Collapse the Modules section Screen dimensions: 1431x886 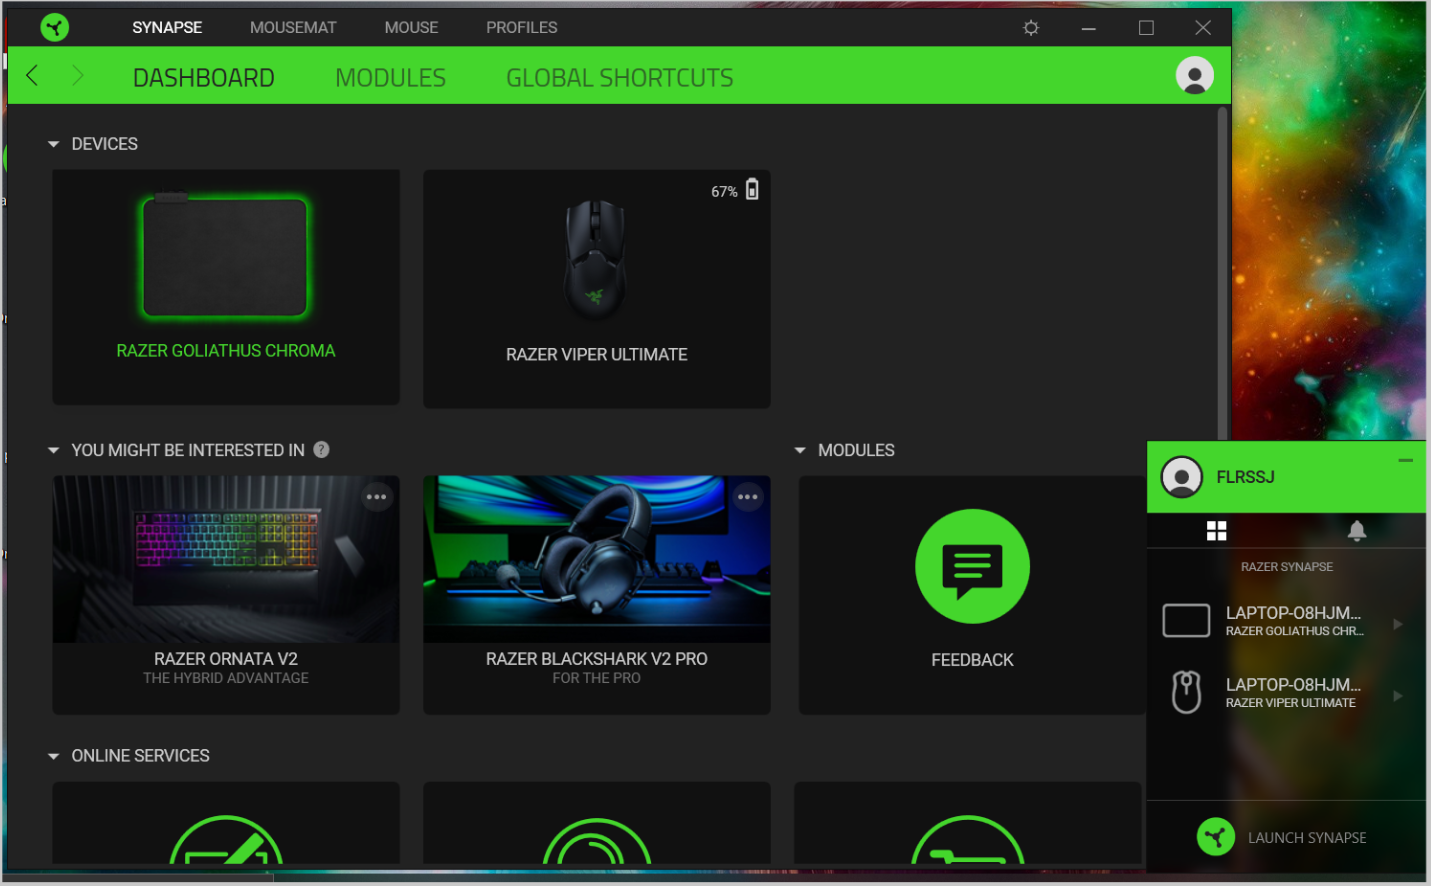pos(800,451)
